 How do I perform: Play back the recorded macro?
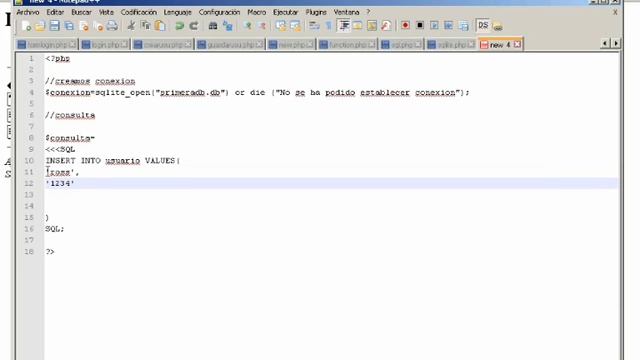point(434,26)
